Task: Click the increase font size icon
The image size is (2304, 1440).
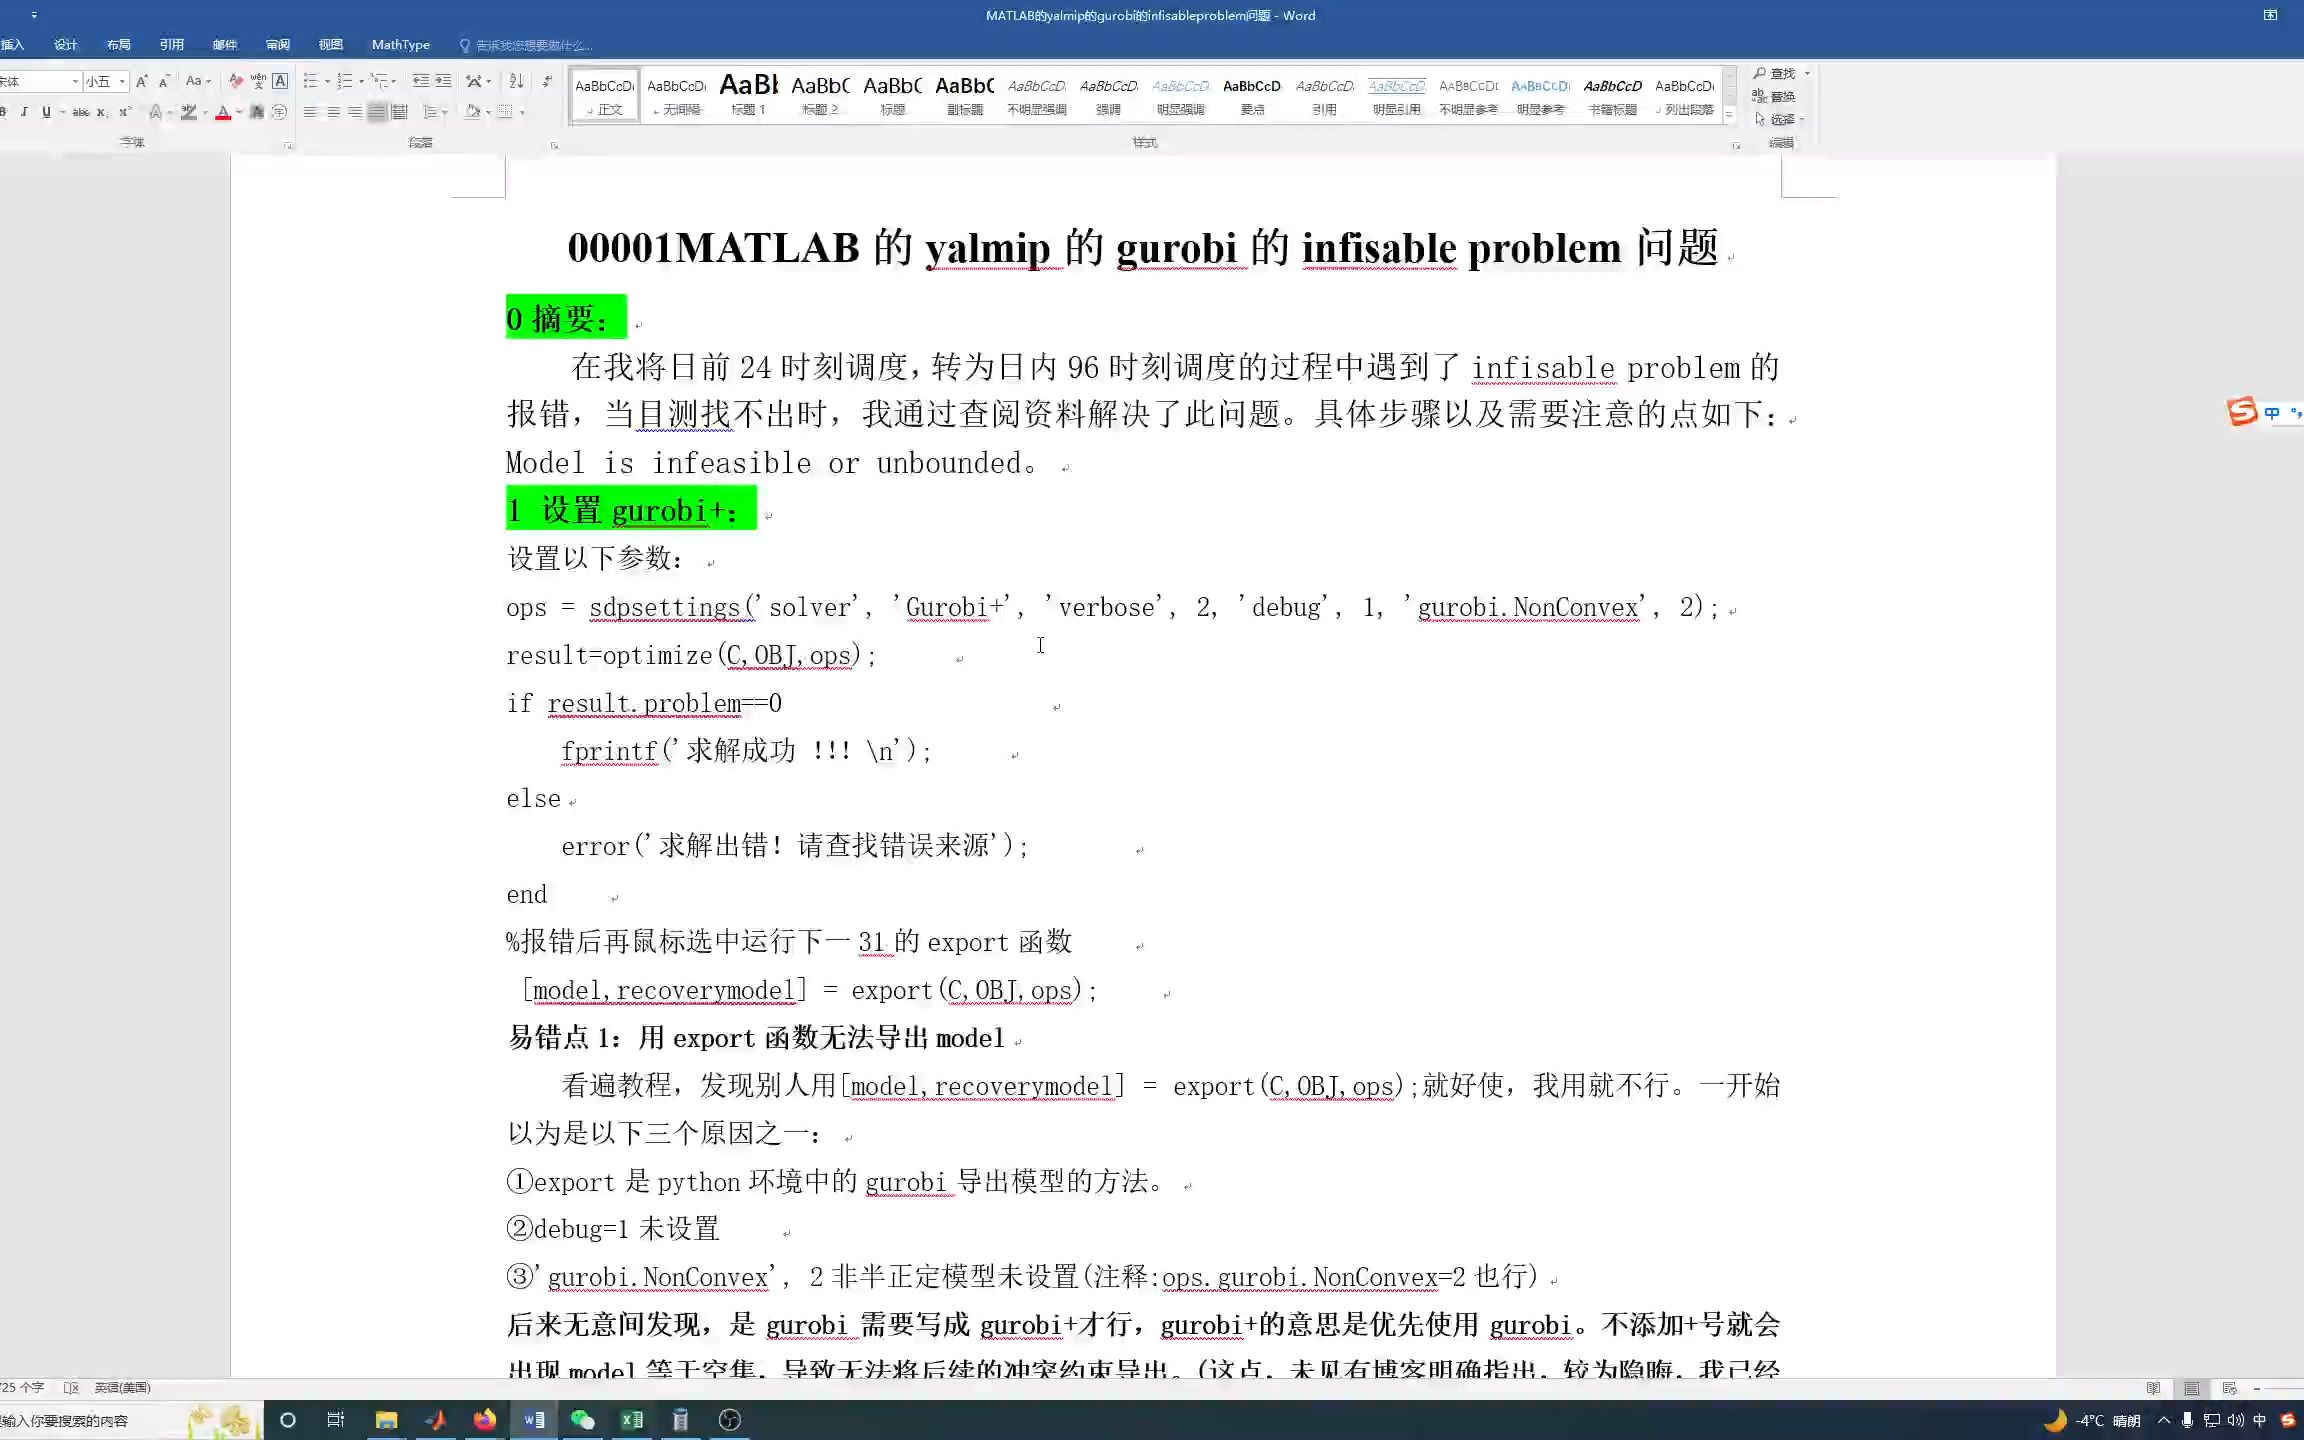Action: (141, 81)
